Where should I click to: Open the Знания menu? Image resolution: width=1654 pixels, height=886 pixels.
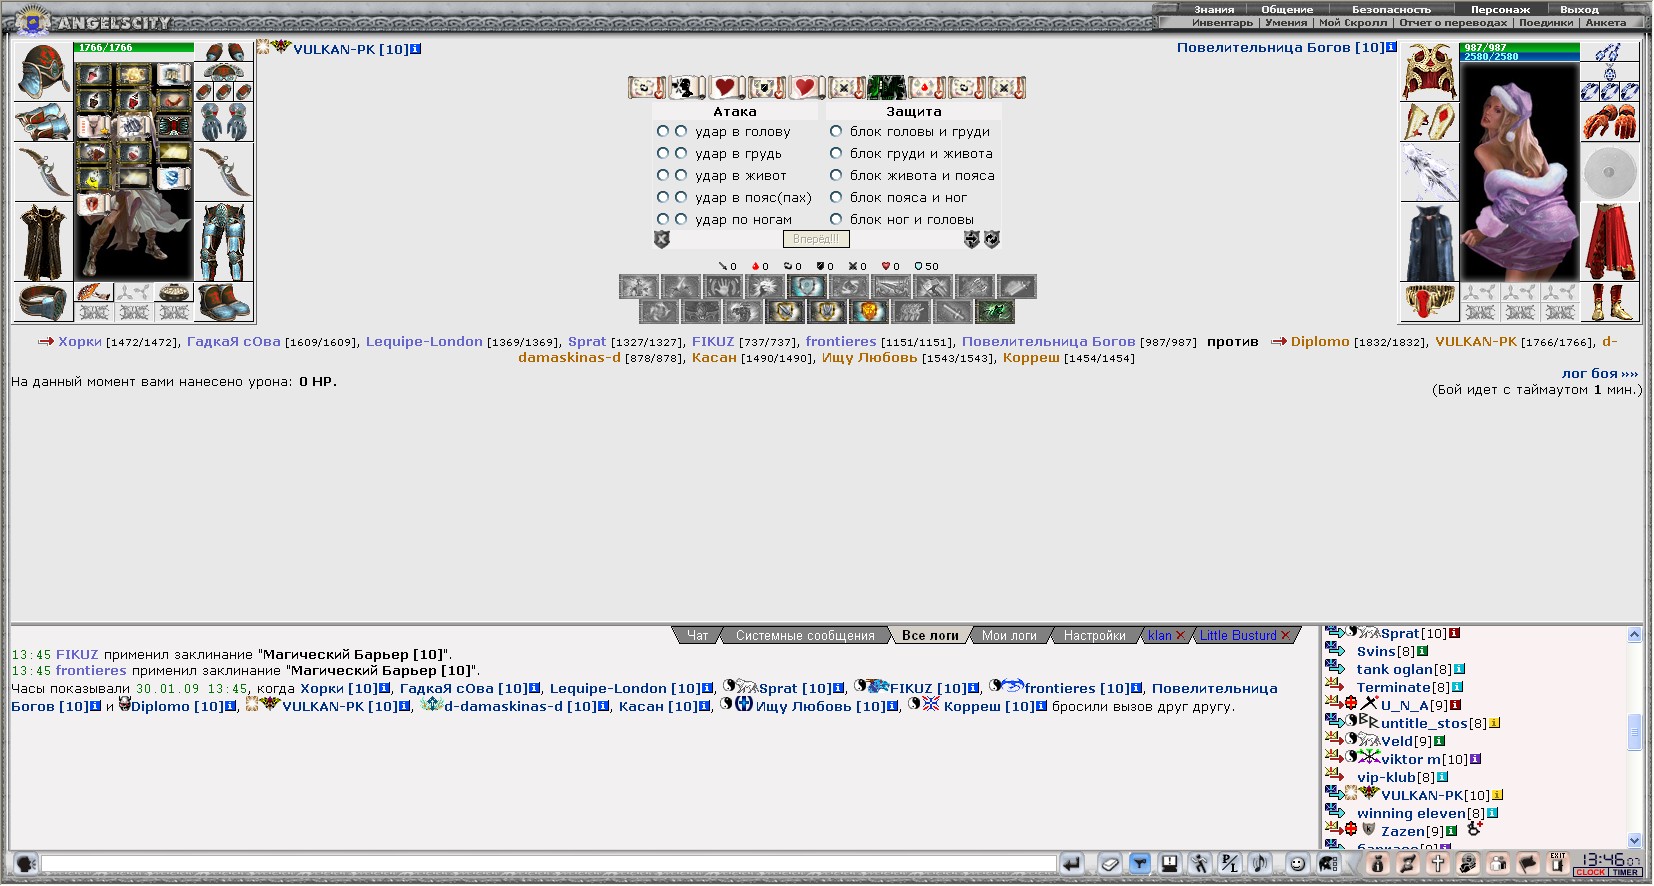pyautogui.click(x=1214, y=9)
